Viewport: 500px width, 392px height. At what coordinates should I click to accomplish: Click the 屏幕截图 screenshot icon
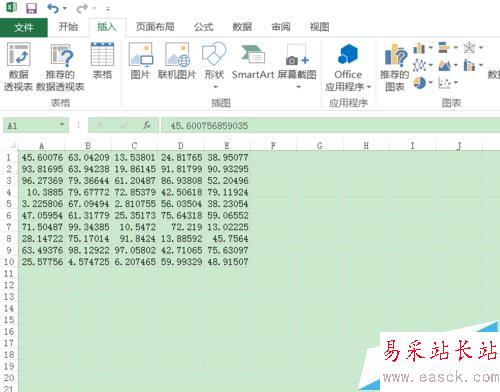[297, 54]
